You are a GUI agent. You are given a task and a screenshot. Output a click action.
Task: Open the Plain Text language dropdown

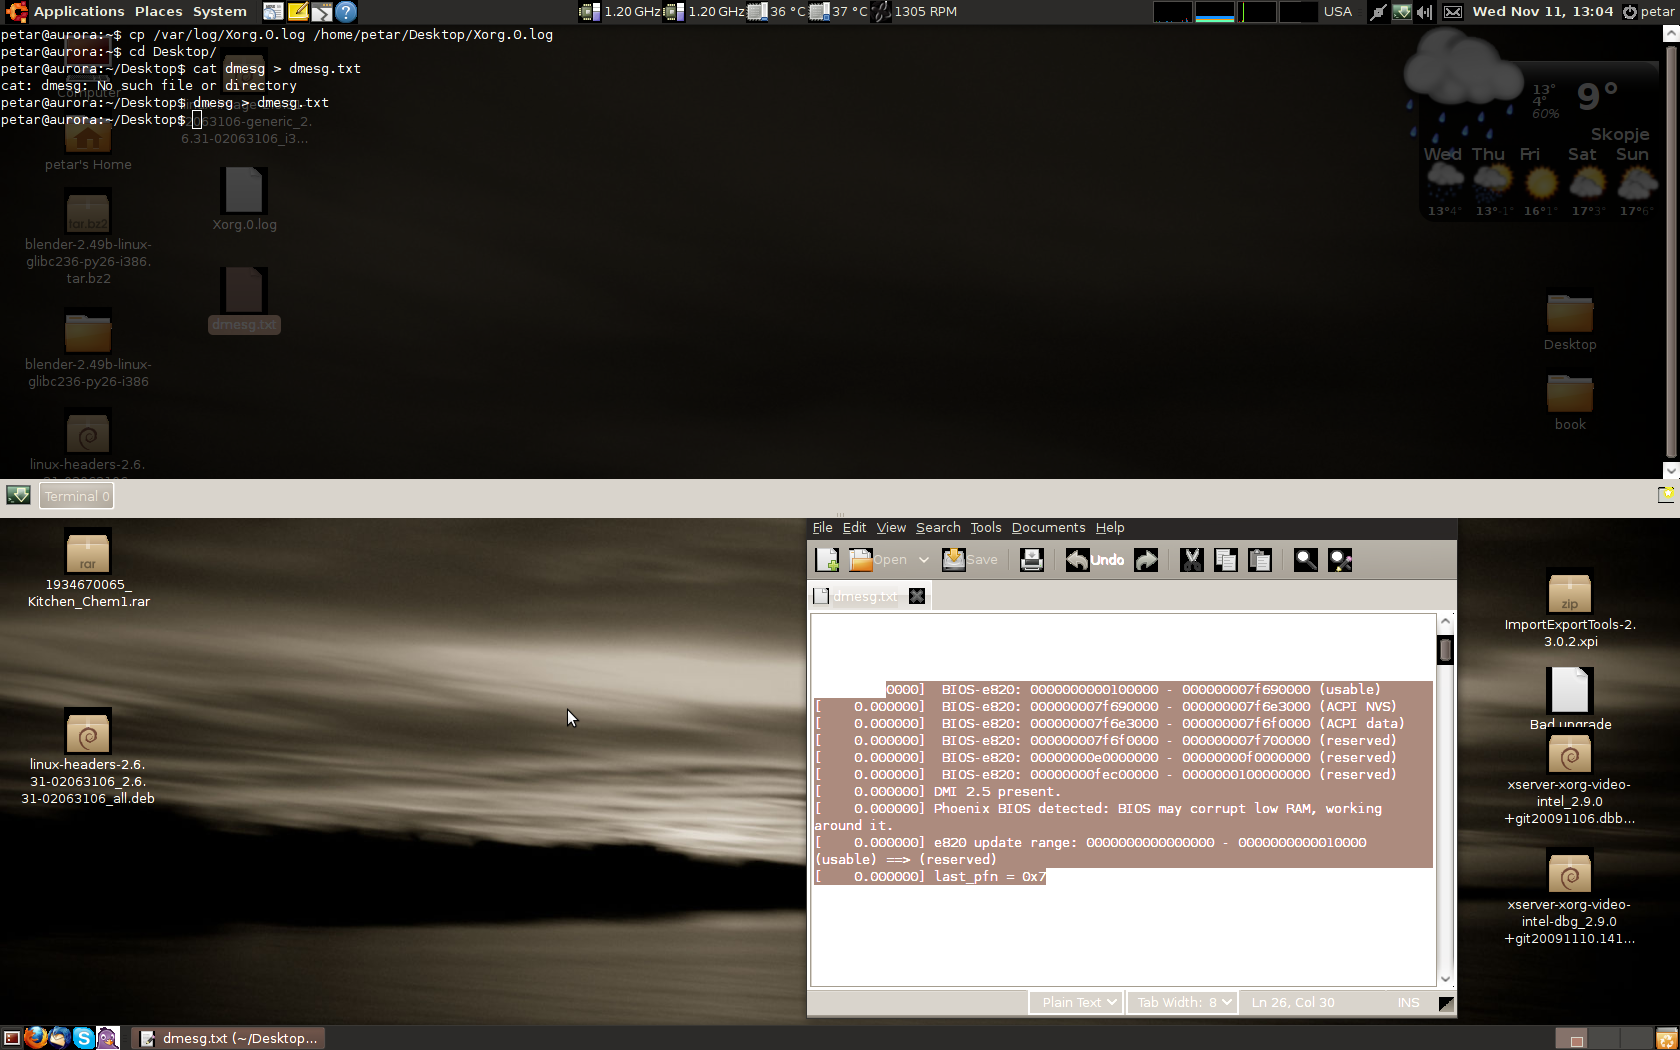pos(1075,1002)
